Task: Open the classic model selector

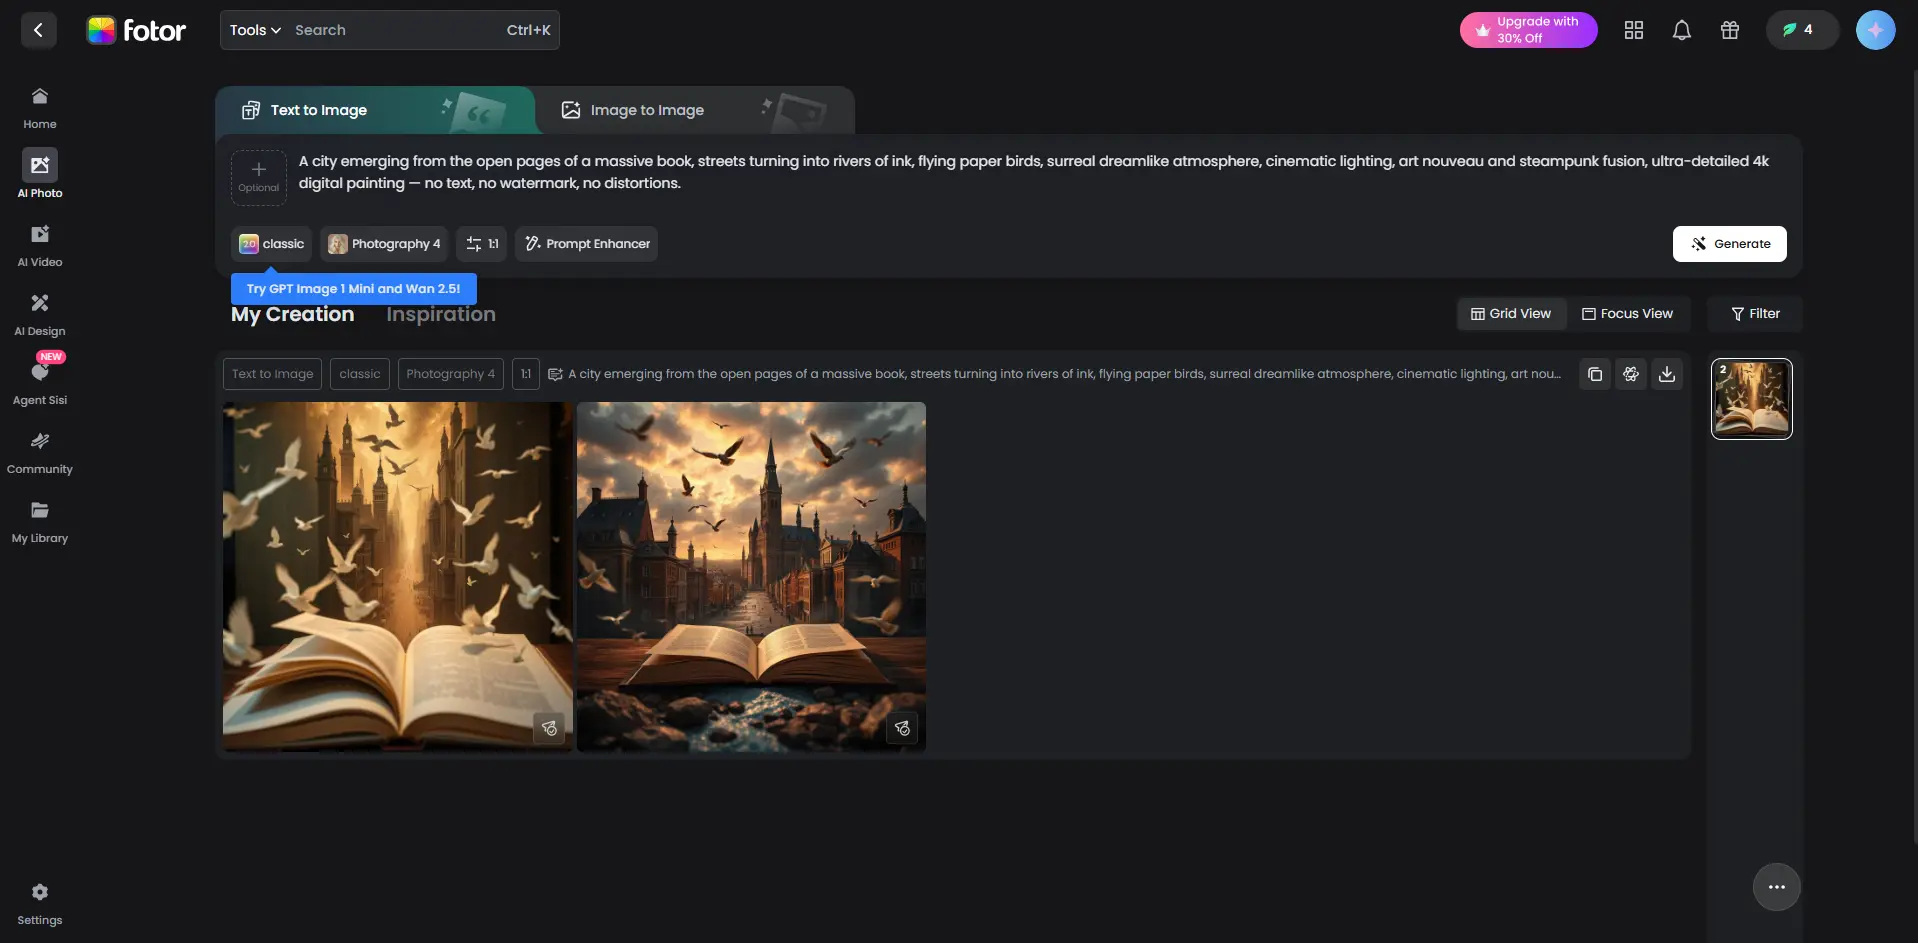Action: click(271, 244)
